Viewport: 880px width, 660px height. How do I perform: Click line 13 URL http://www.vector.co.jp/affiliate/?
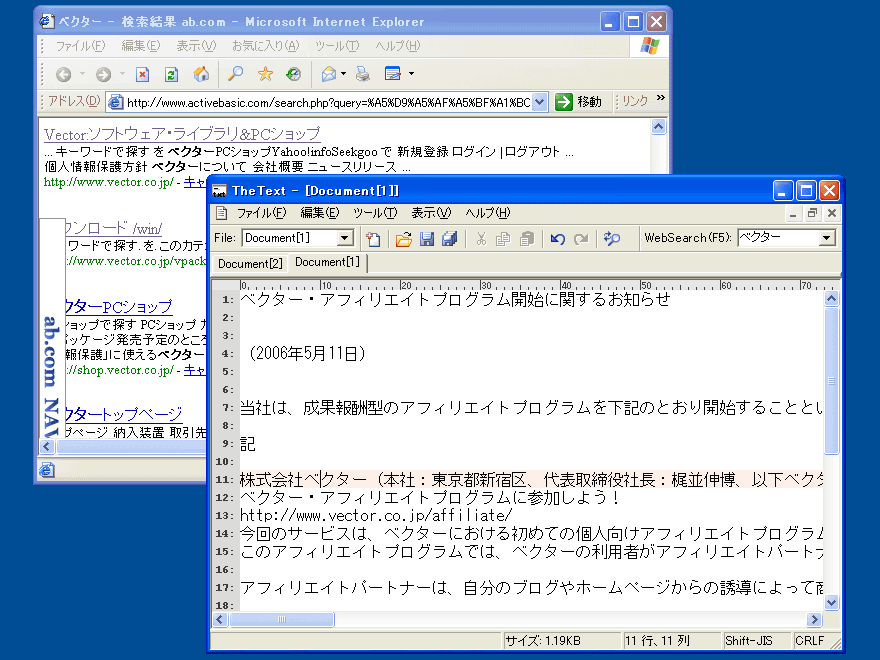pyautogui.click(x=376, y=515)
